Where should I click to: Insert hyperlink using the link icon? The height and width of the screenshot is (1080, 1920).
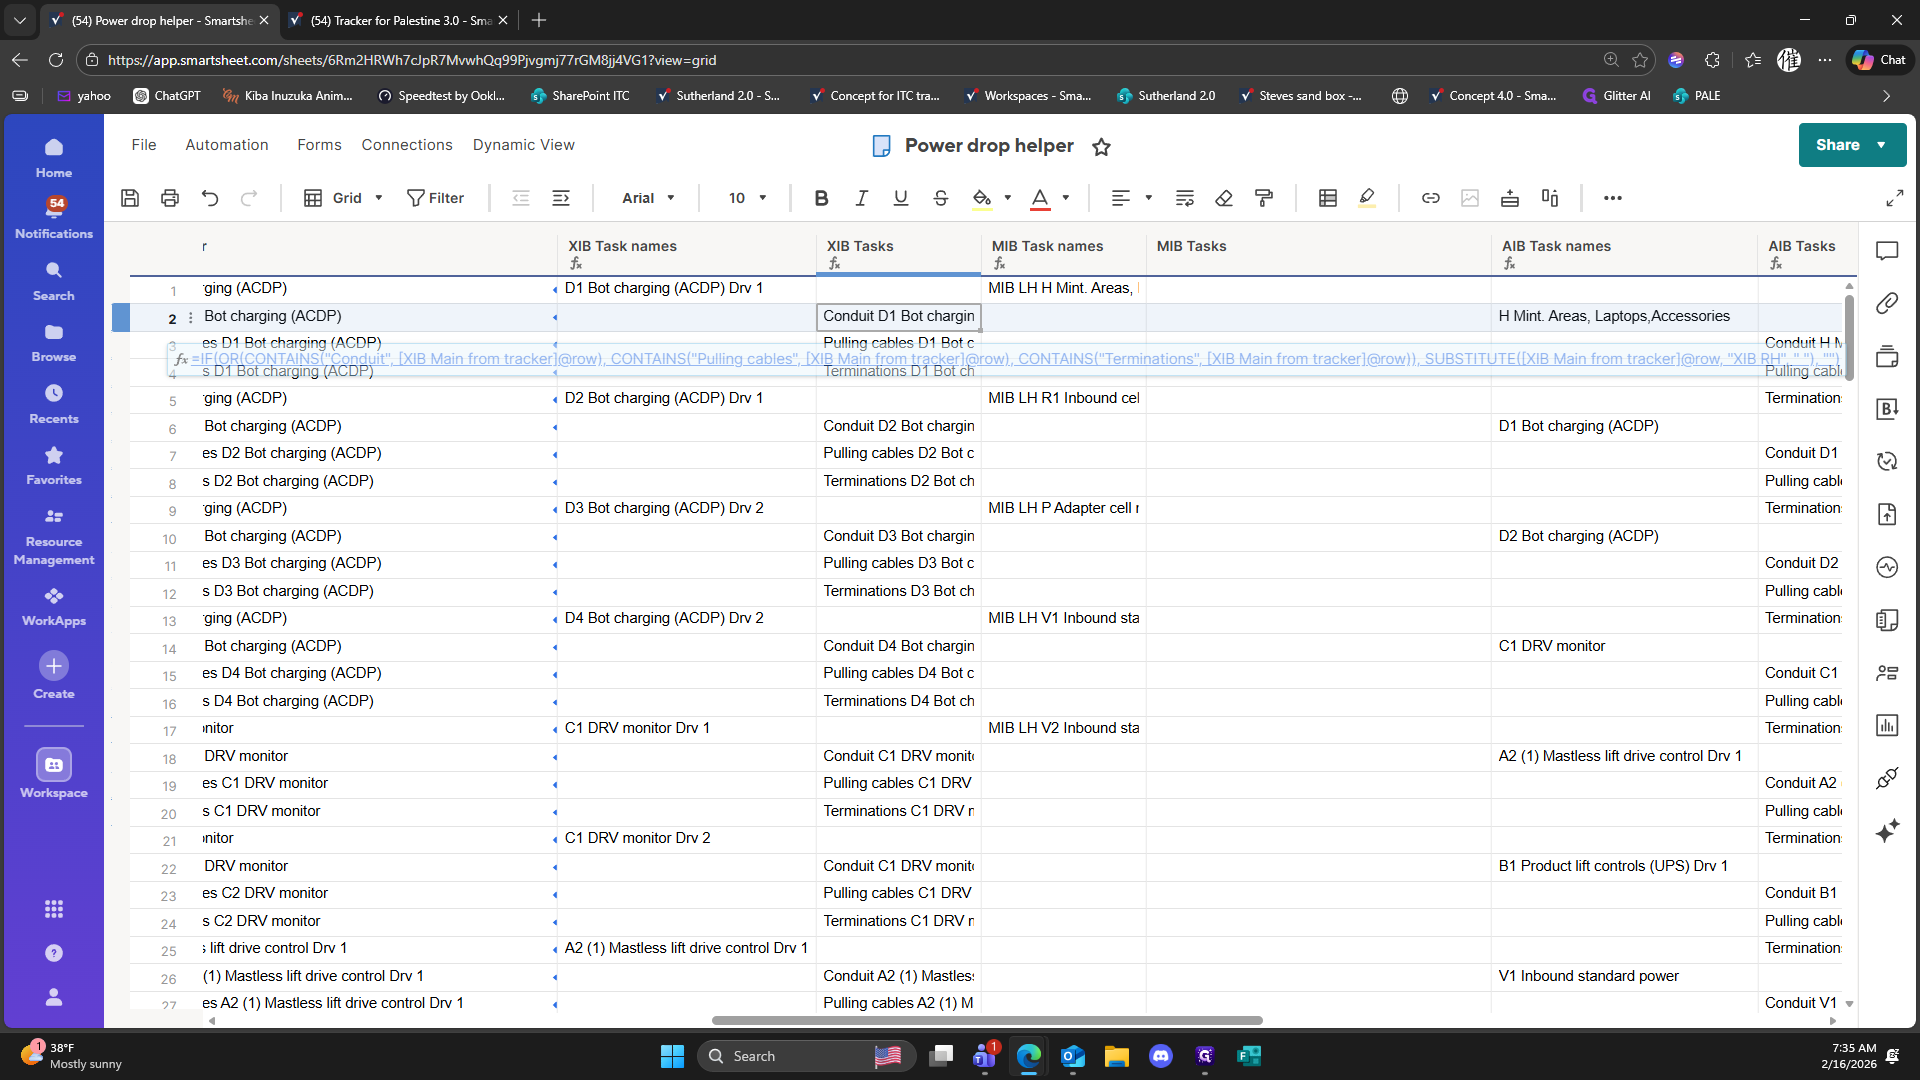click(1430, 198)
